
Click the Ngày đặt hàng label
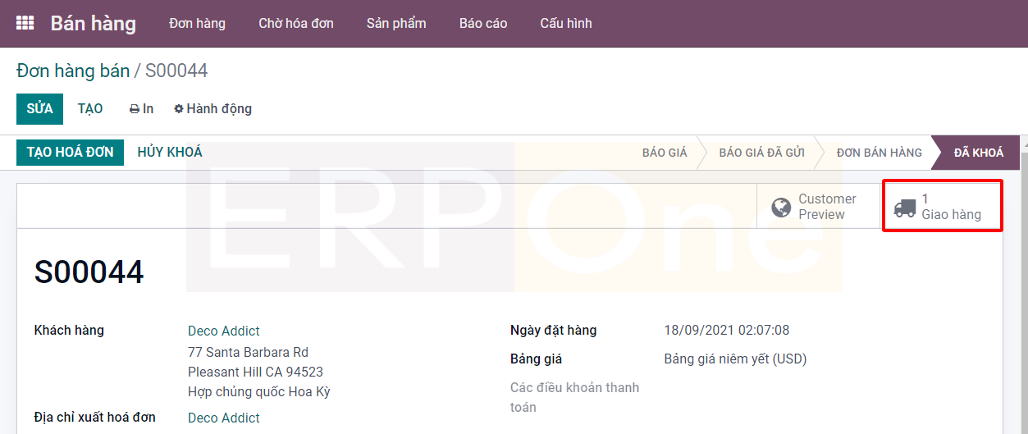click(553, 330)
